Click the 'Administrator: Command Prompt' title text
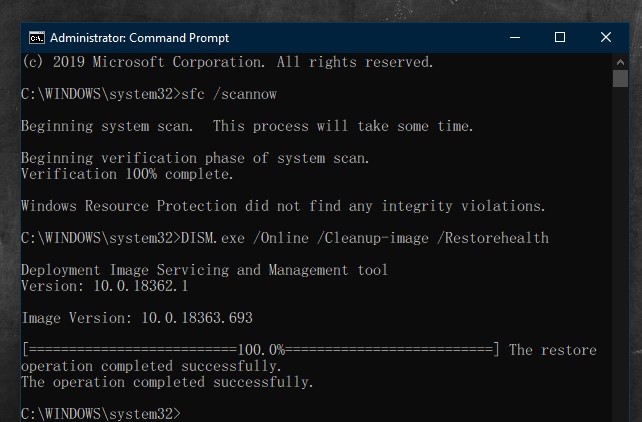The image size is (642, 422). tap(140, 38)
